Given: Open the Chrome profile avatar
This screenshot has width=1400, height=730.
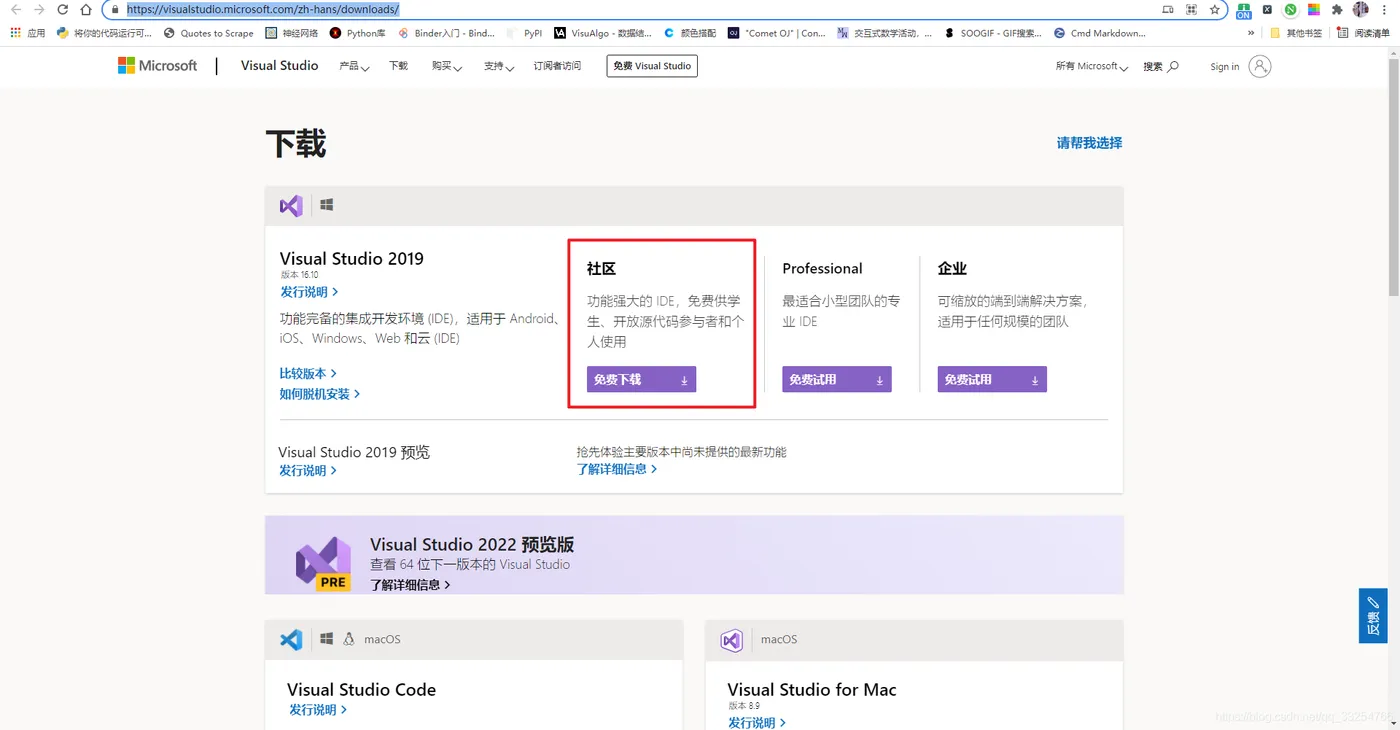Looking at the screenshot, I should point(1360,9).
